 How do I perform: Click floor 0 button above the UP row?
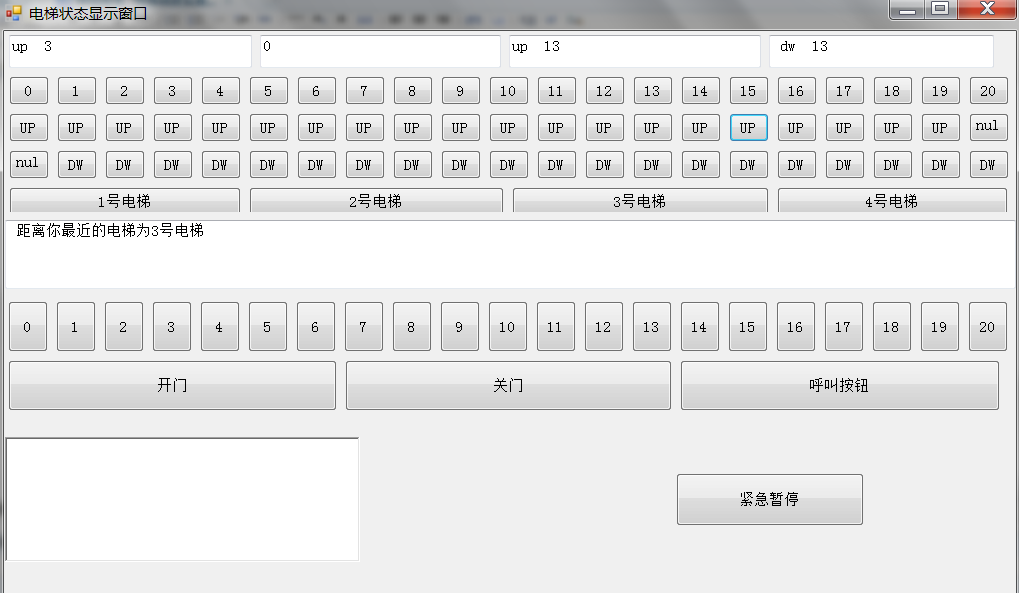[x=29, y=91]
